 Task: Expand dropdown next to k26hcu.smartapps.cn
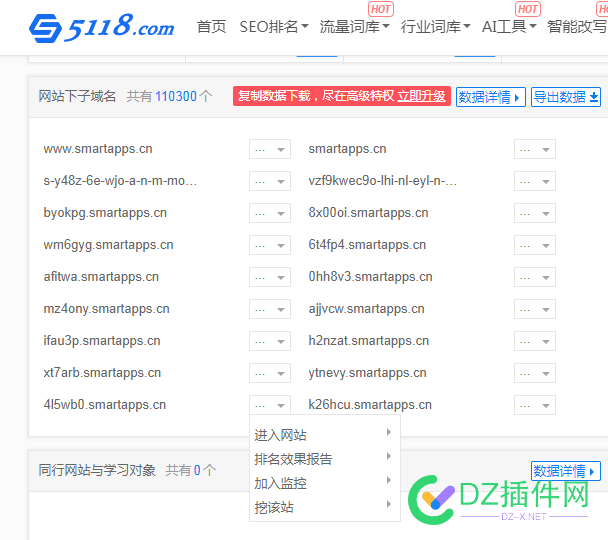tap(535, 405)
